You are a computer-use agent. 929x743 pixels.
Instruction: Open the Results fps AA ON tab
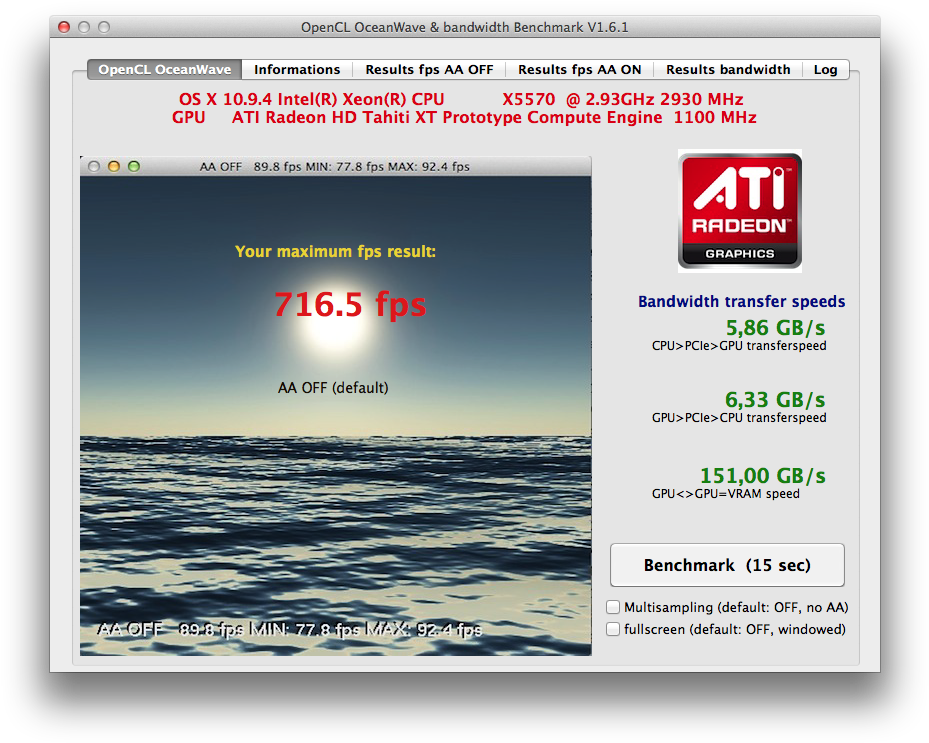579,69
